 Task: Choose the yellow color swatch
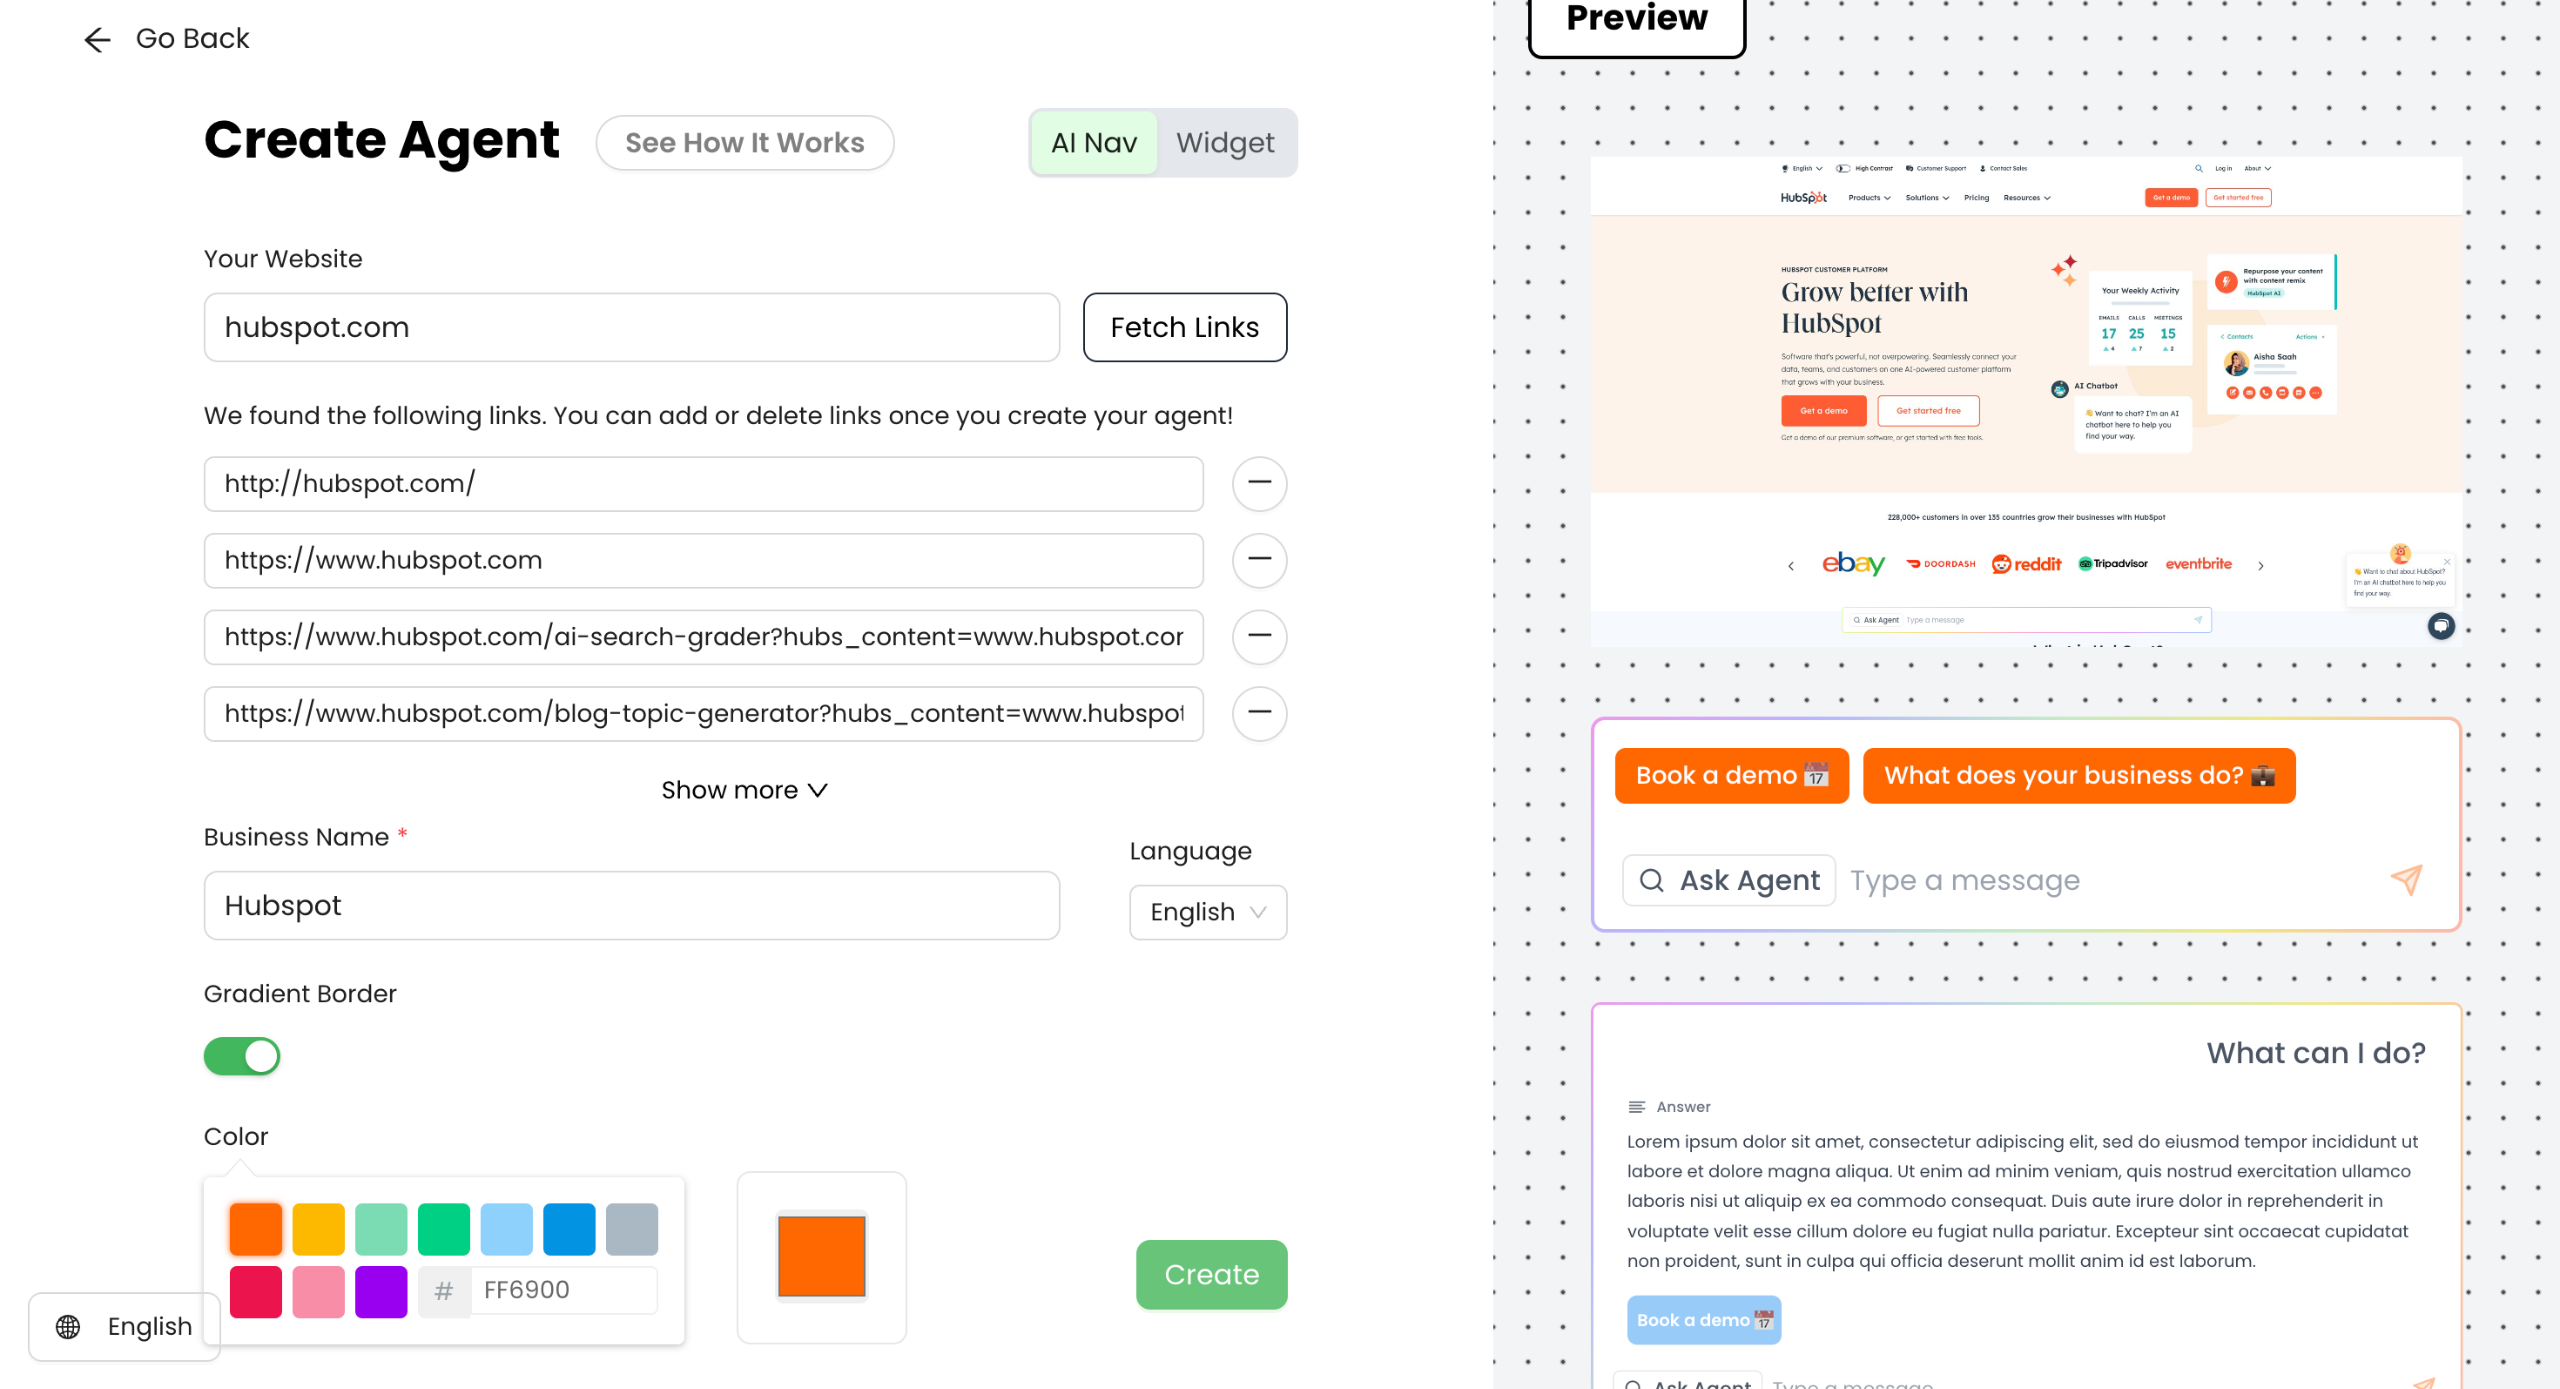pos(318,1229)
